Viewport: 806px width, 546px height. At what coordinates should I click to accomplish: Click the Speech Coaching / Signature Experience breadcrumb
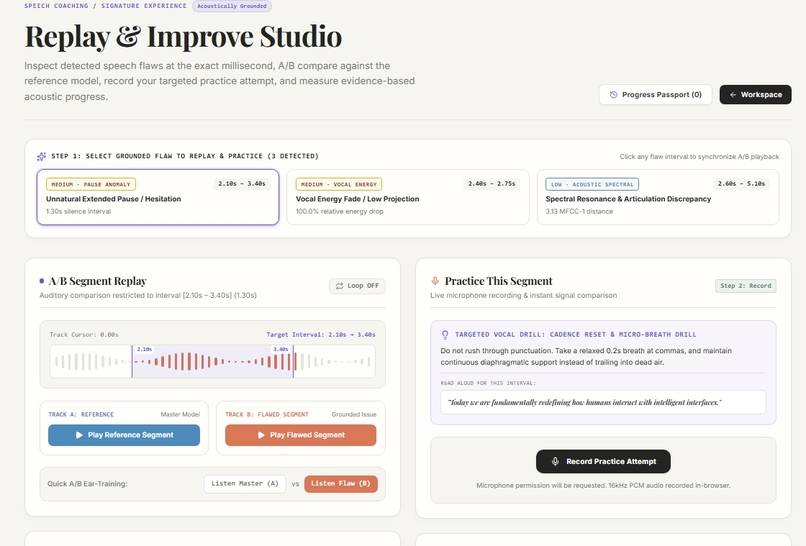[105, 6]
